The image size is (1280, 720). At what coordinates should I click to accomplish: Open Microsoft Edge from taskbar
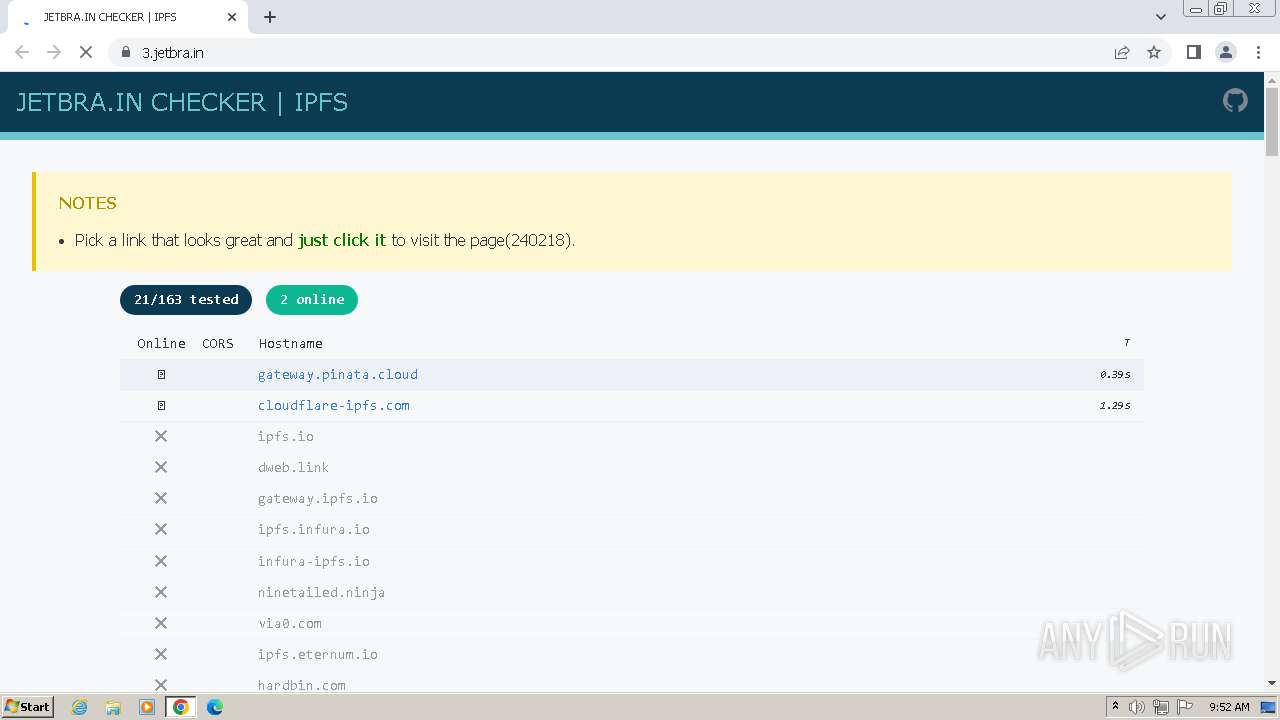point(215,707)
